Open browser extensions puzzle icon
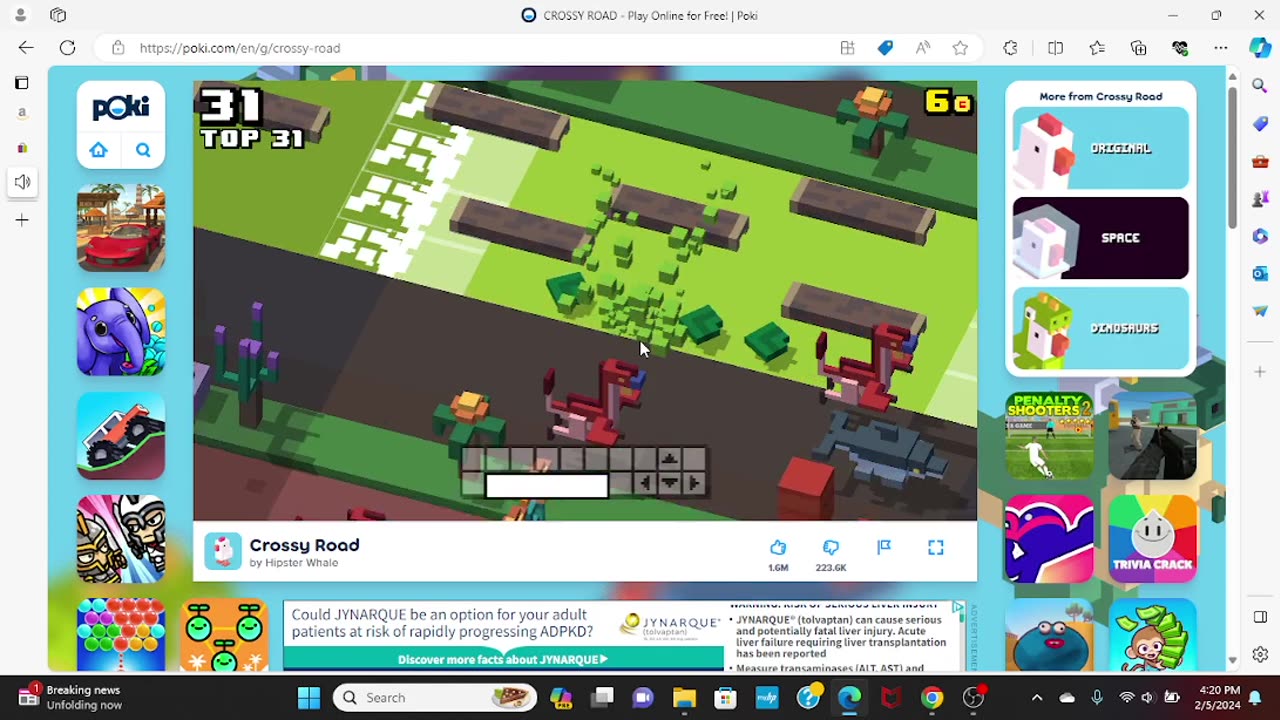The image size is (1280, 720). [x=1010, y=48]
